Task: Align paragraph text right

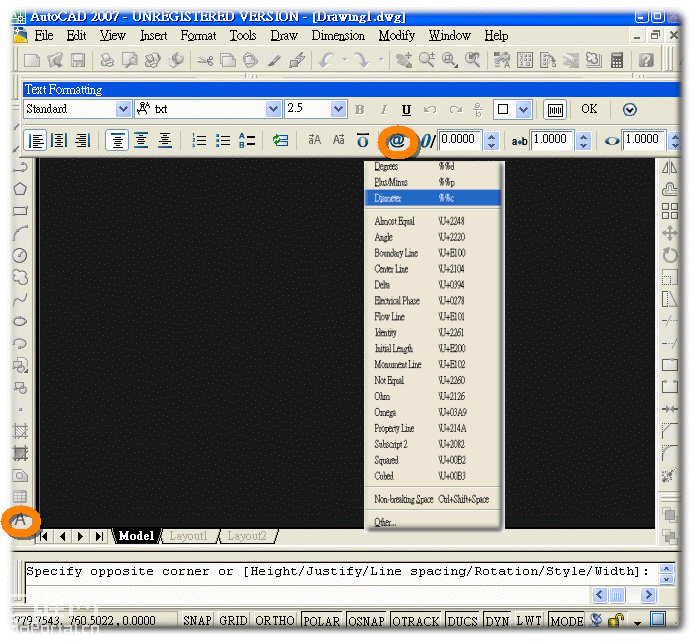Action: (x=82, y=141)
